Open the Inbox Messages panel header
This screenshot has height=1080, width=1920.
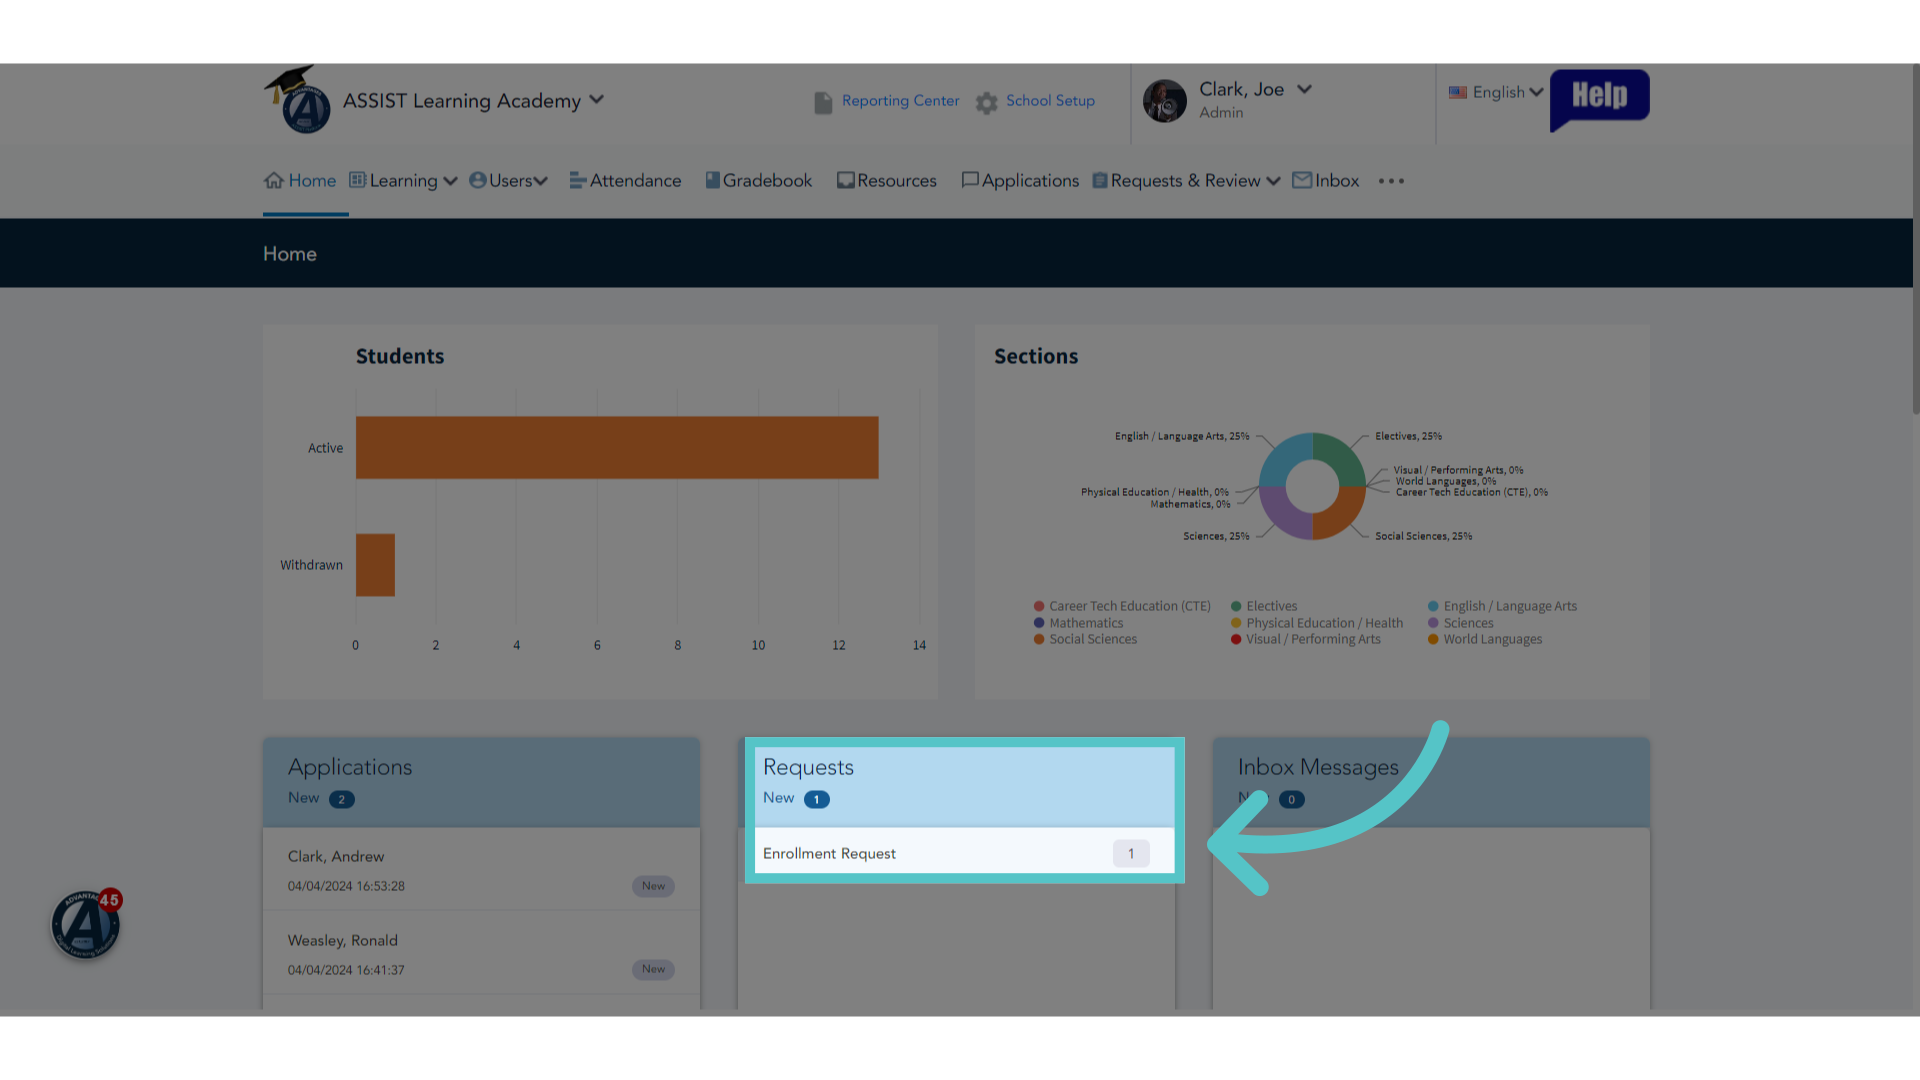[x=1431, y=782]
